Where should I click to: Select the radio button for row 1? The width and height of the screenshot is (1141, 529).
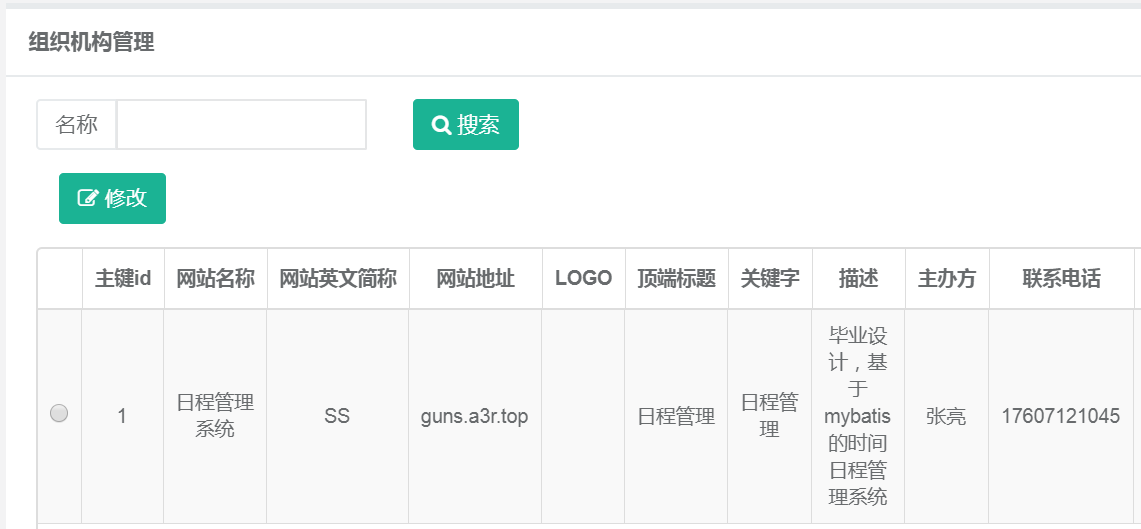(x=59, y=413)
